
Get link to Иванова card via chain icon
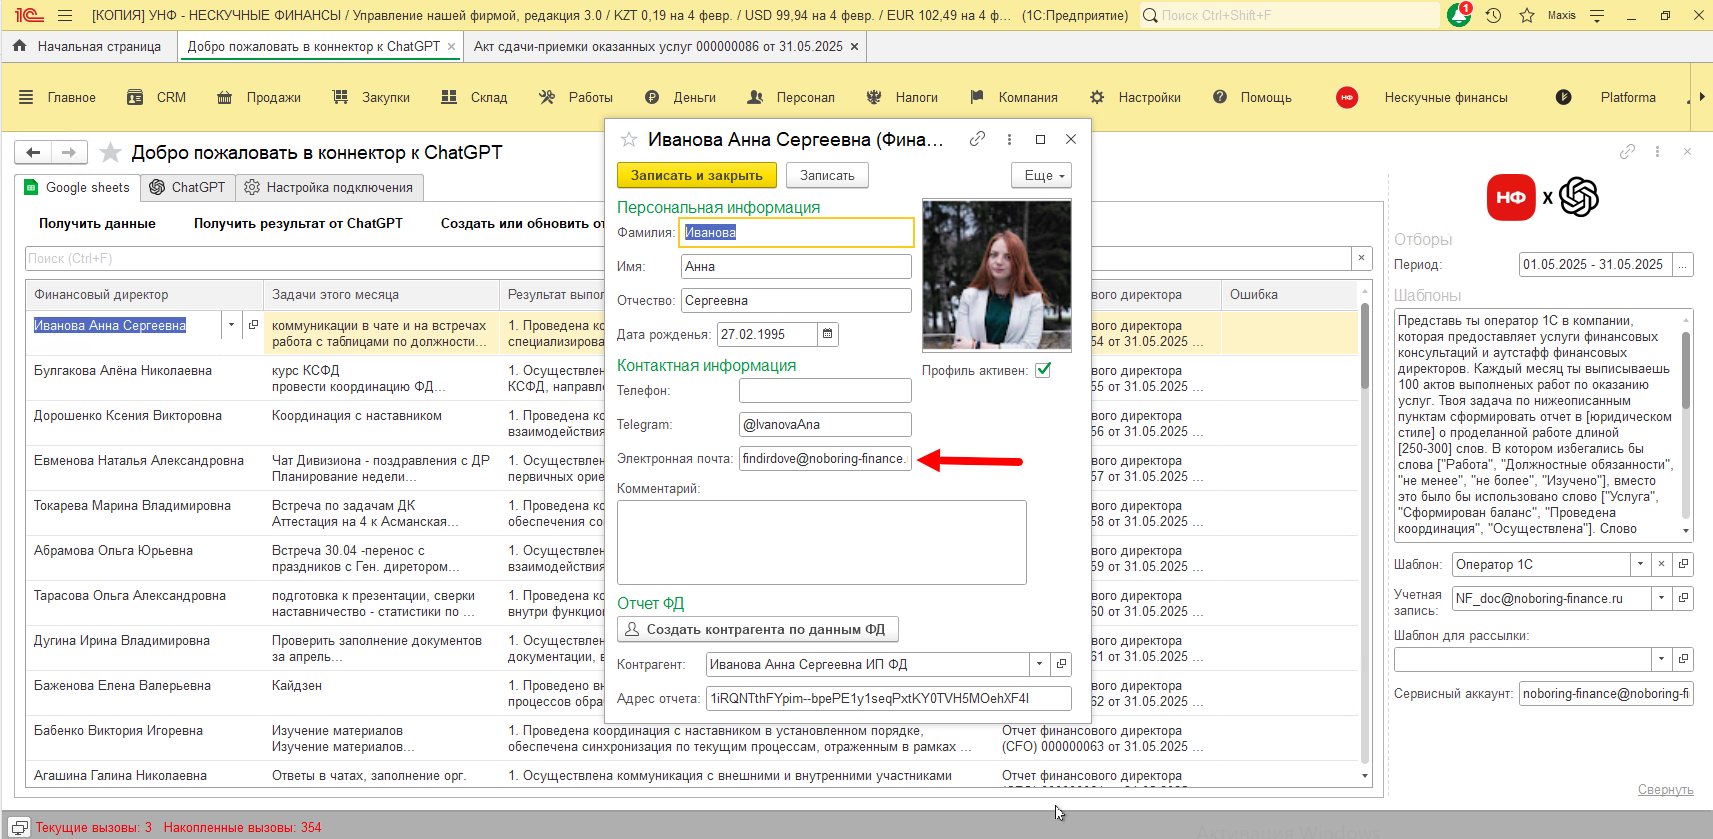[x=977, y=139]
